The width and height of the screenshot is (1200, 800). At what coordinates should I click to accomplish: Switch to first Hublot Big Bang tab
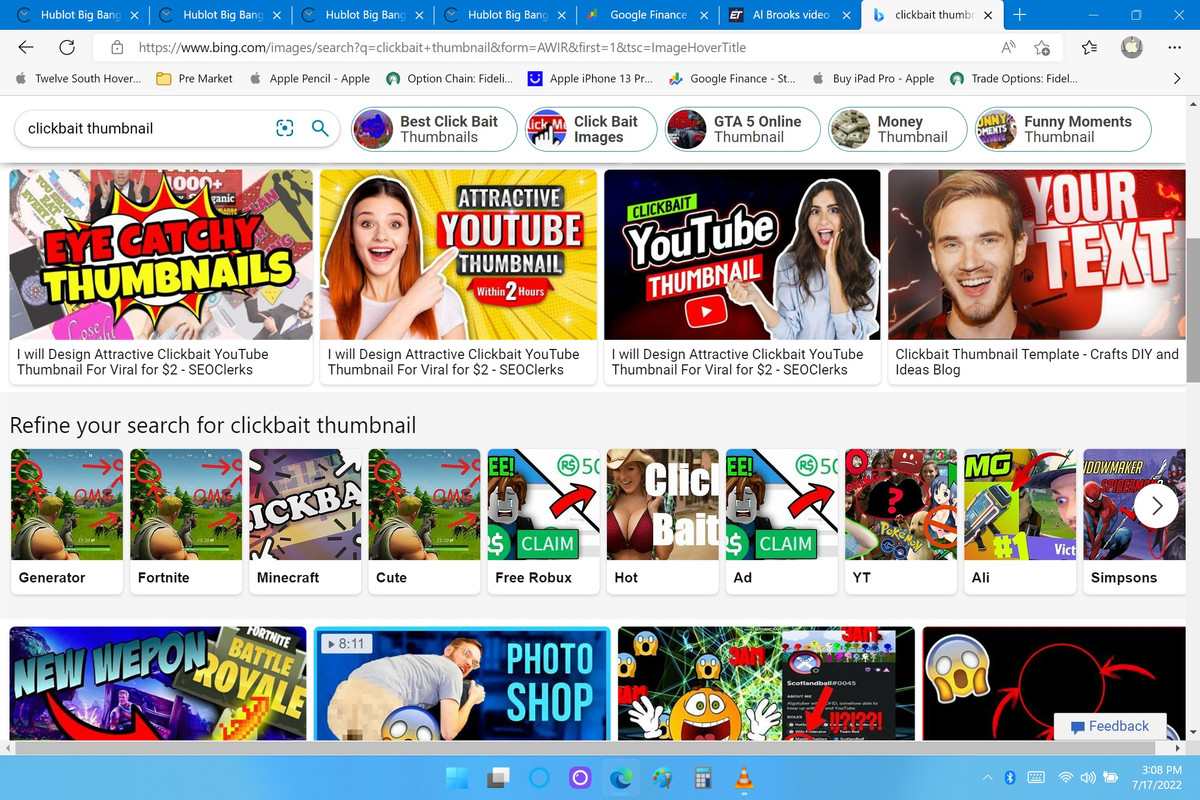(x=78, y=15)
